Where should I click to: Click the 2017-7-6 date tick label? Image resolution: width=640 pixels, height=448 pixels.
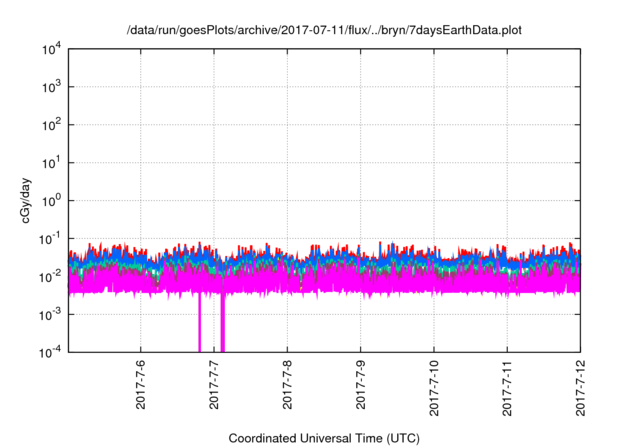140,384
